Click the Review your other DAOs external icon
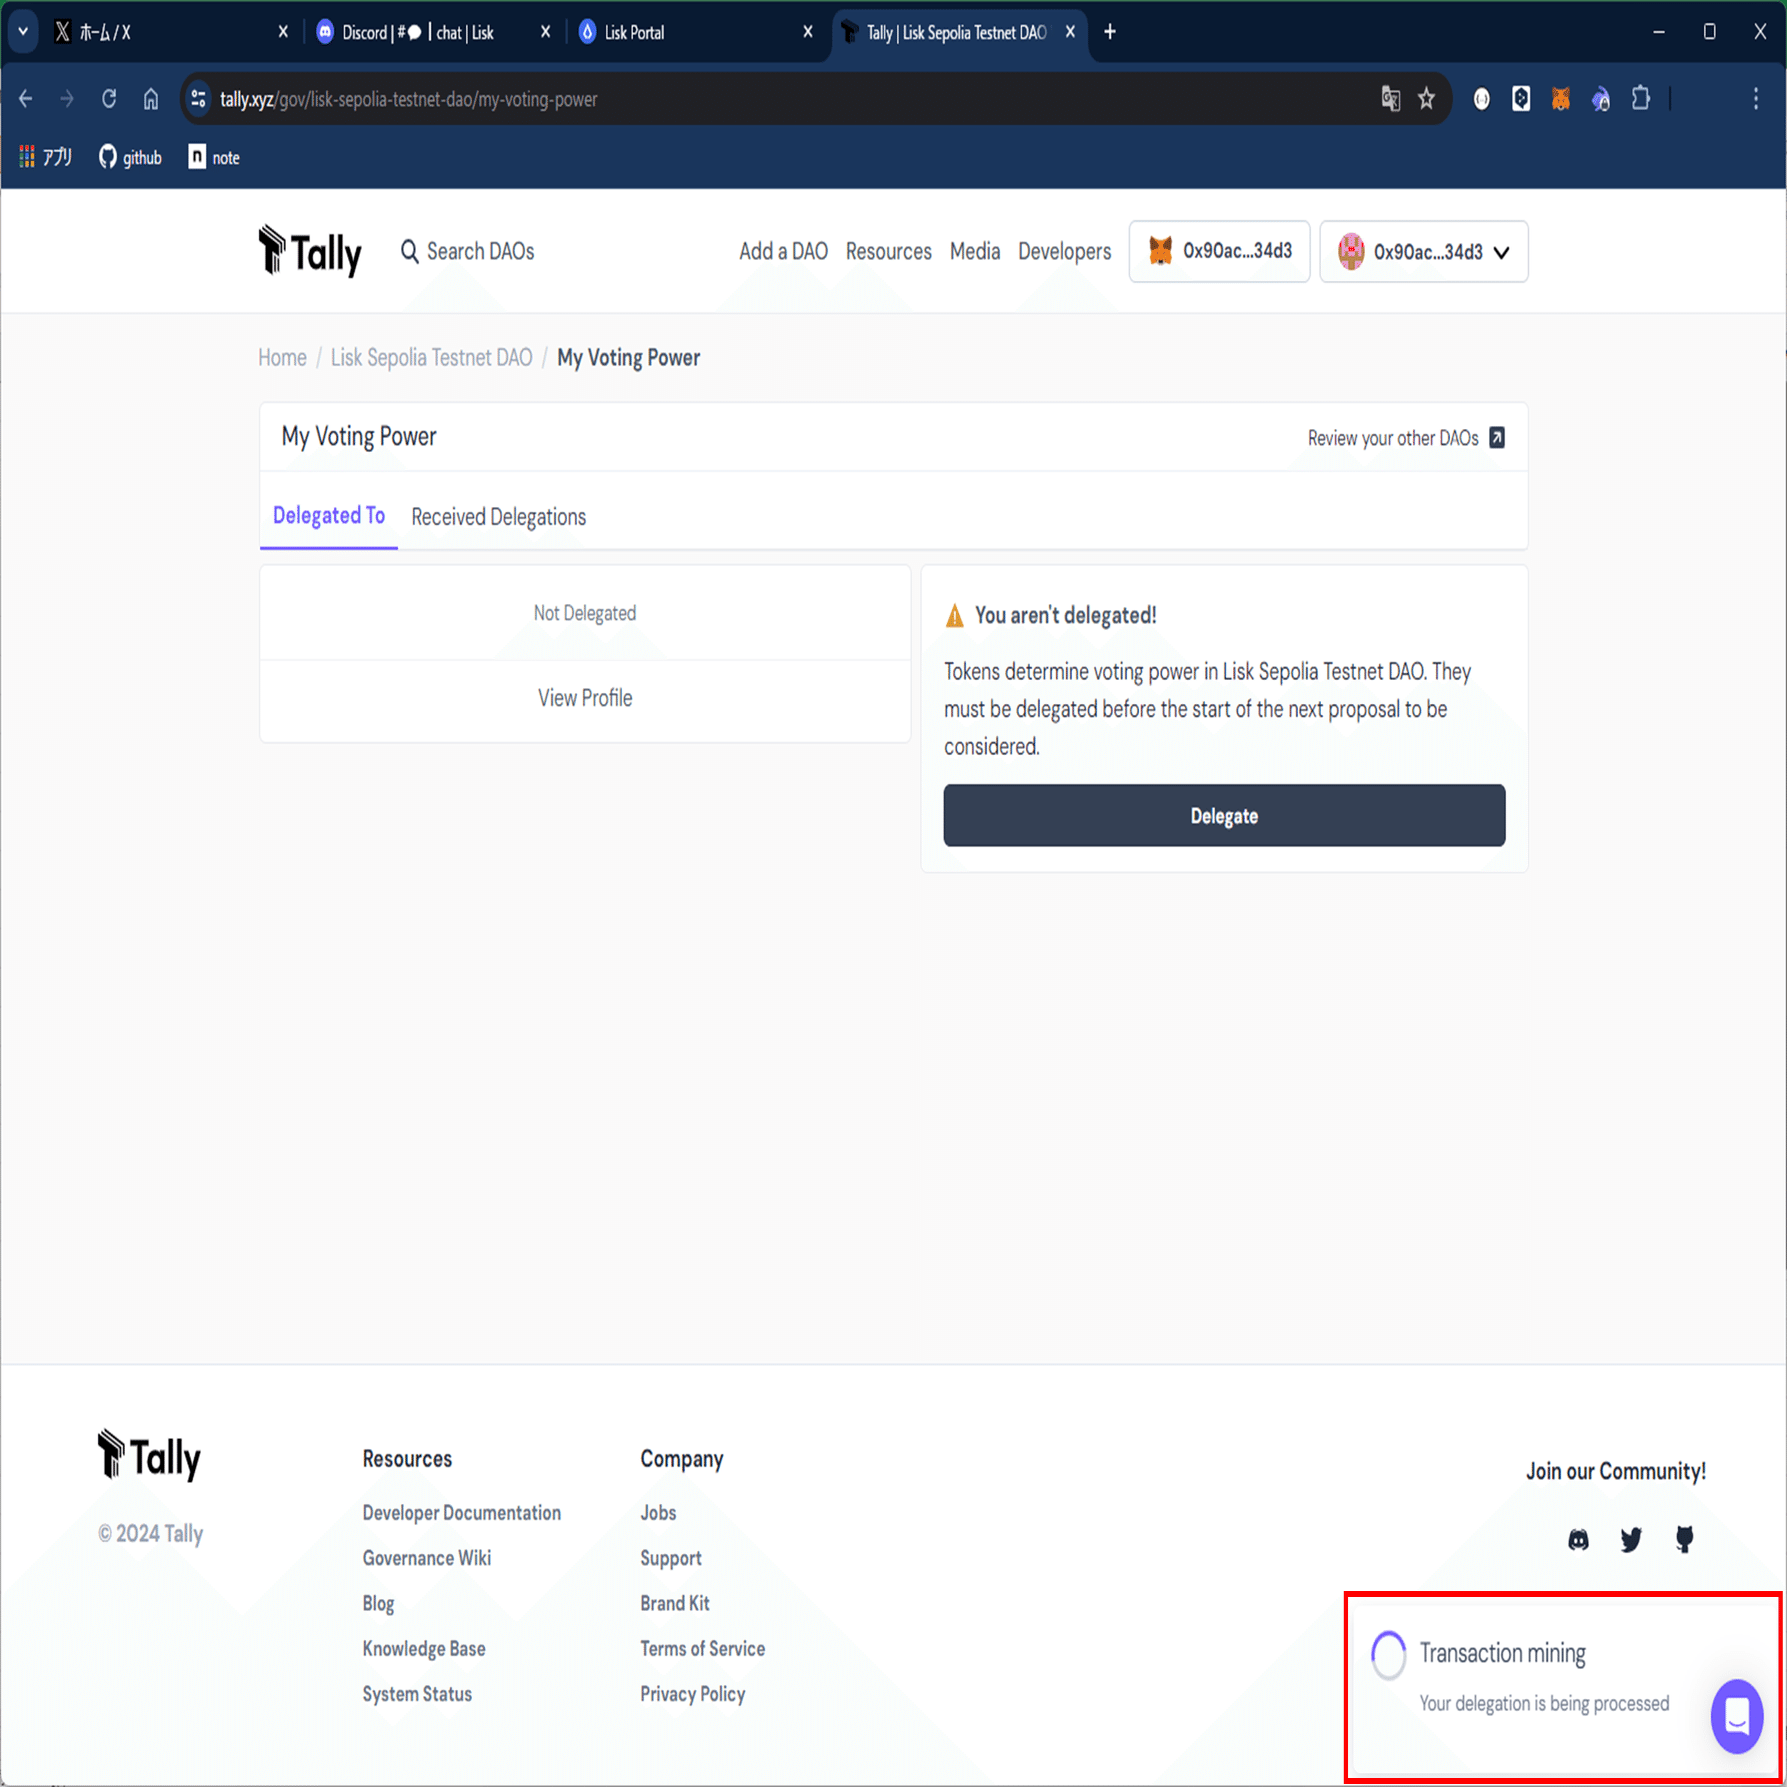This screenshot has width=1787, height=1787. point(1497,438)
